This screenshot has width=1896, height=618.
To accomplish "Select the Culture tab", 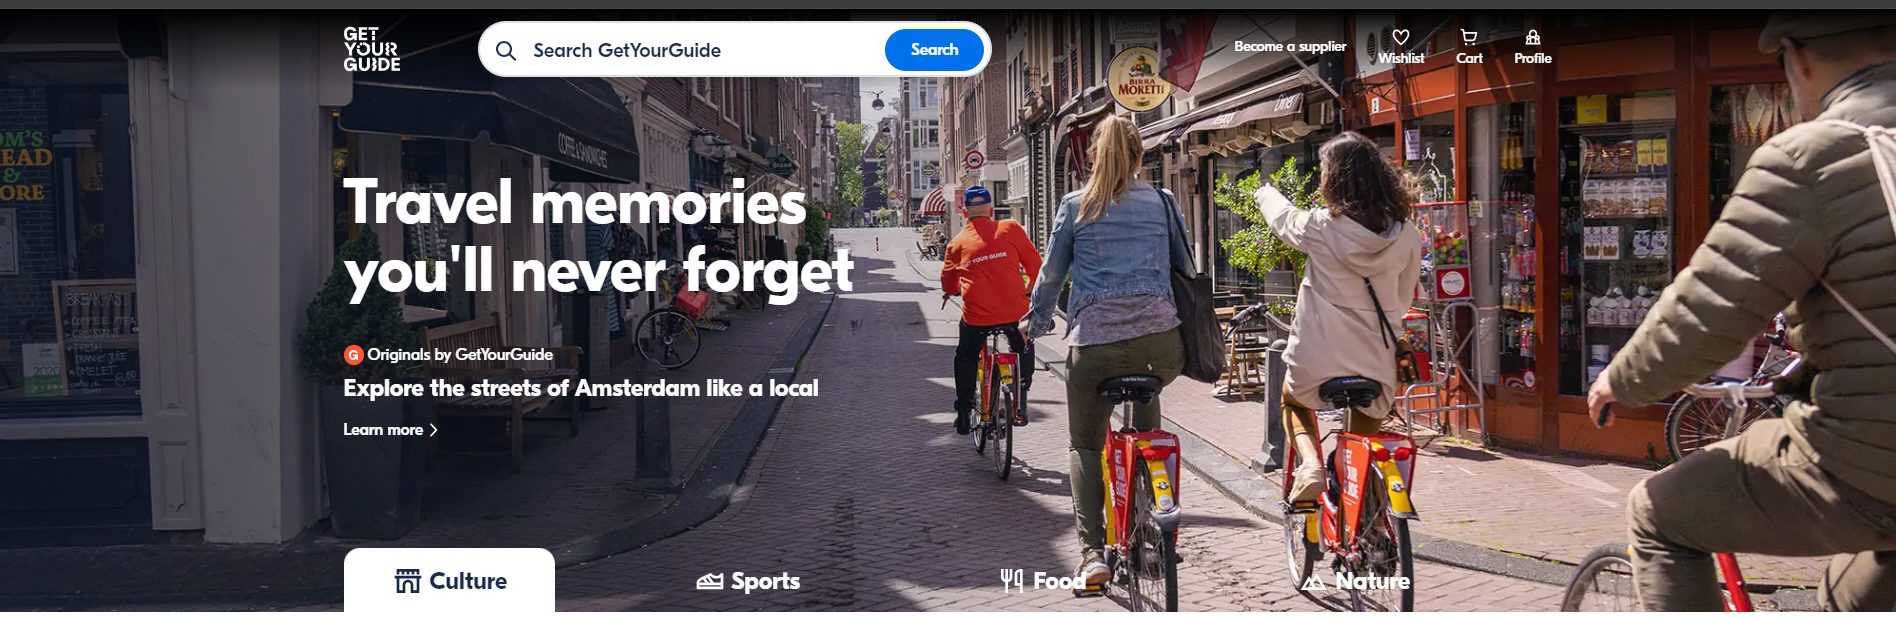I will (x=449, y=581).
